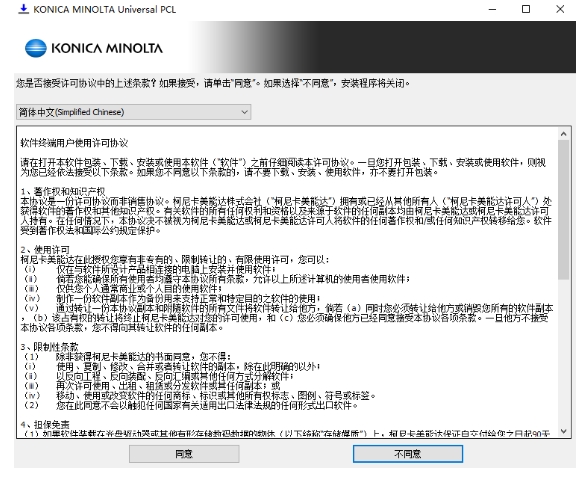This screenshot has height=477, width=583.
Task: Click the installer download-arrow icon in title bar
Action: [x=23, y=9]
